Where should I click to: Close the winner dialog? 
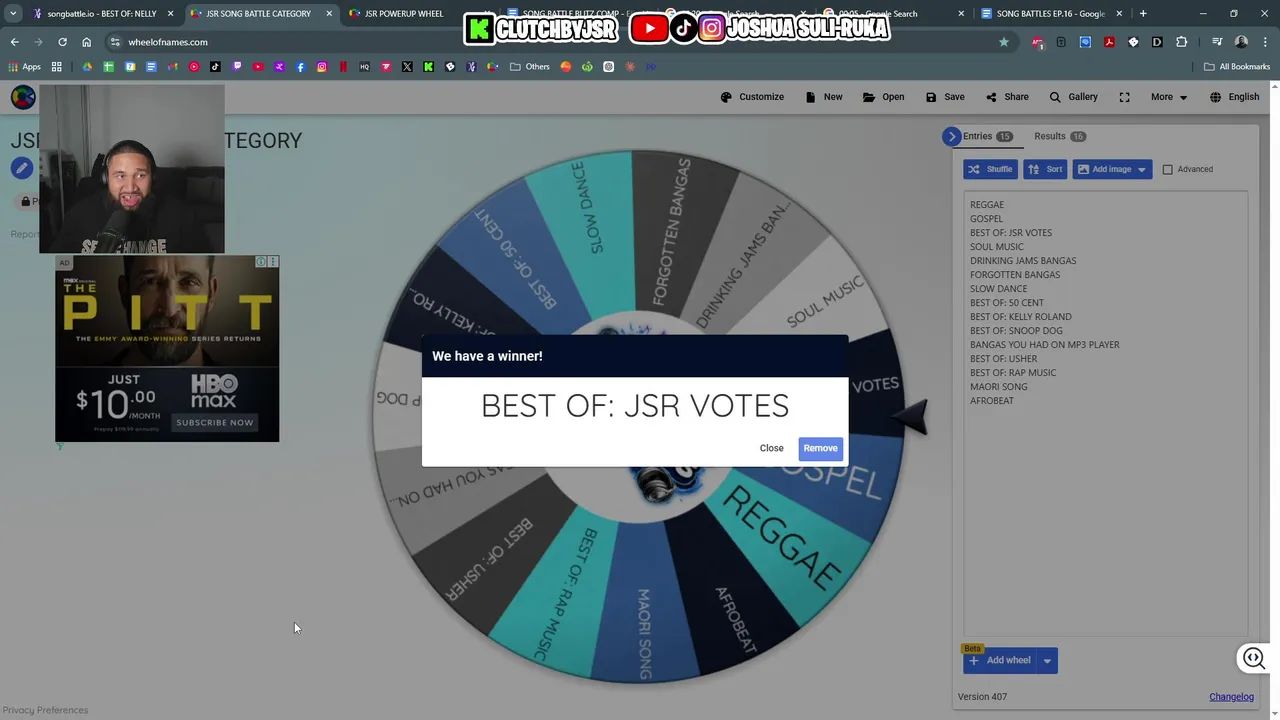point(771,448)
